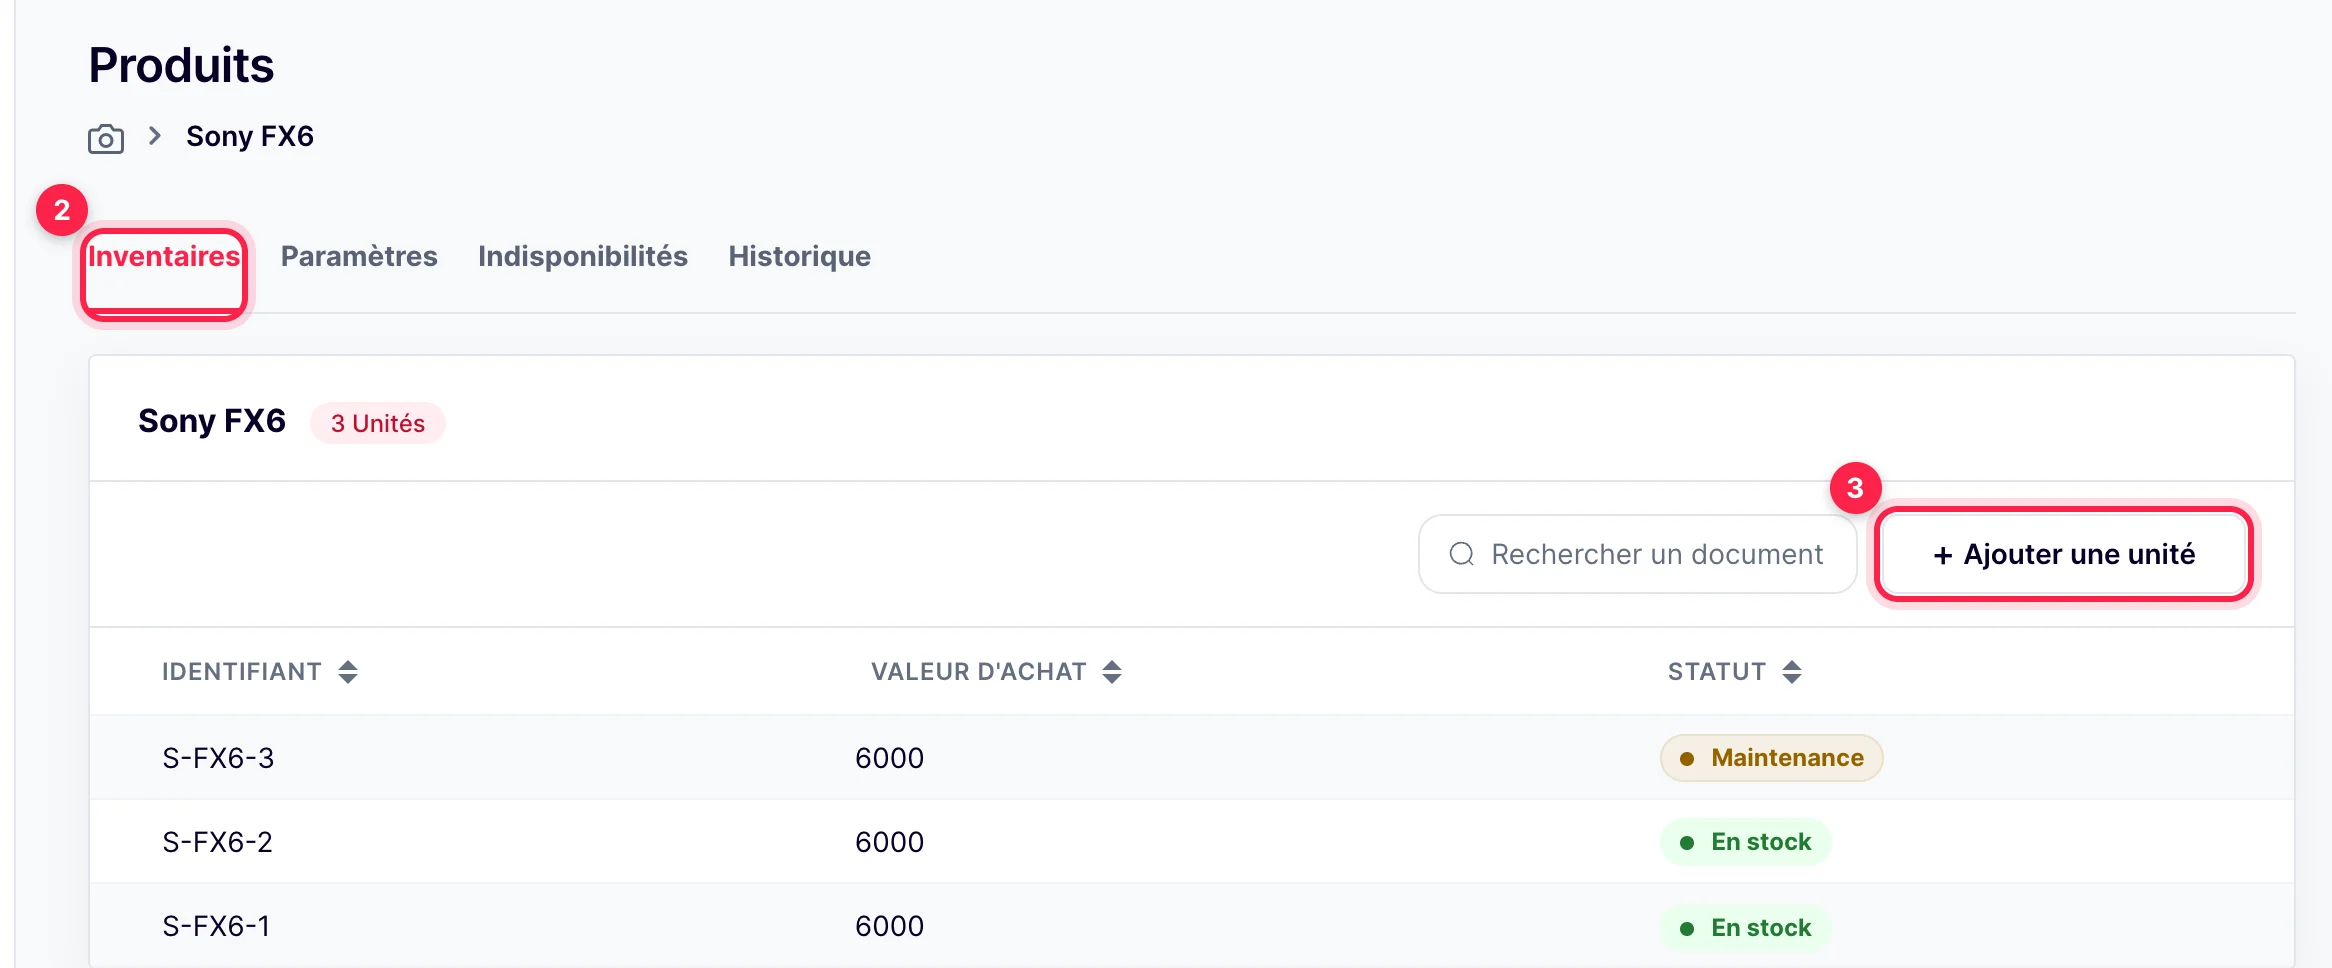This screenshot has width=2332, height=968.
Task: Click the 6000 value for S-FX6-3
Action: click(x=889, y=758)
